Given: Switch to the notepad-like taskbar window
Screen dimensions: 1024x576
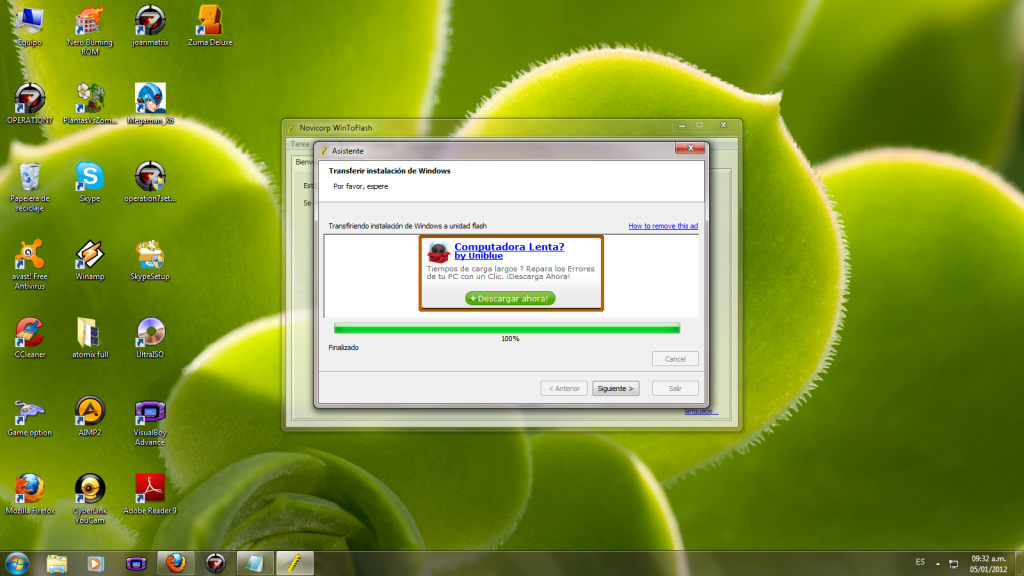Looking at the screenshot, I should 254,563.
